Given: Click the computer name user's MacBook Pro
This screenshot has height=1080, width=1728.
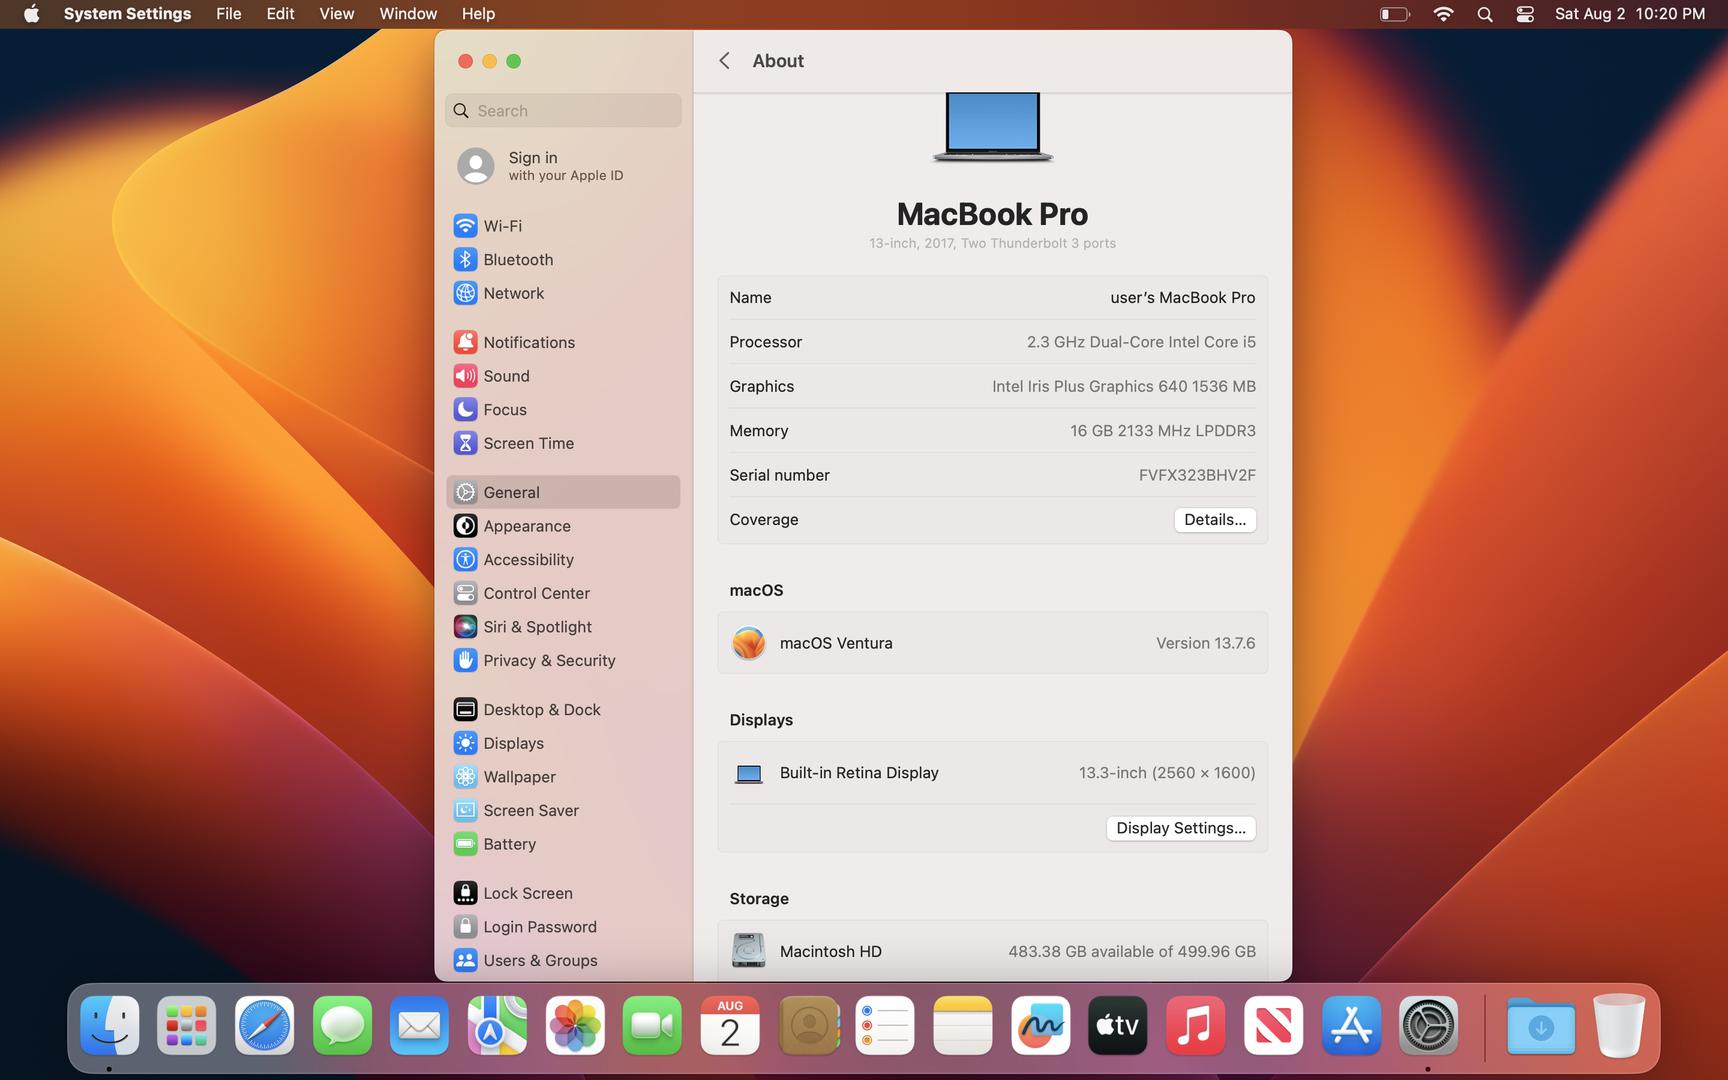Looking at the screenshot, I should (1182, 298).
